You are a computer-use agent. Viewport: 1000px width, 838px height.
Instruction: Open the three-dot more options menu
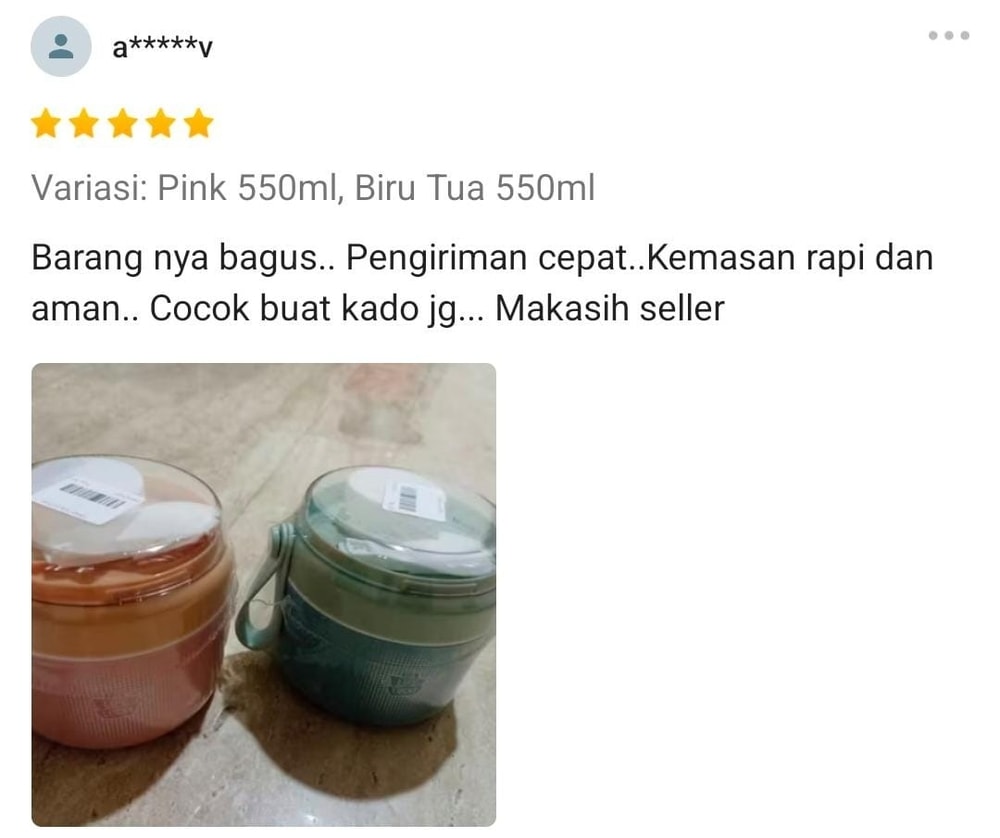tap(948, 36)
